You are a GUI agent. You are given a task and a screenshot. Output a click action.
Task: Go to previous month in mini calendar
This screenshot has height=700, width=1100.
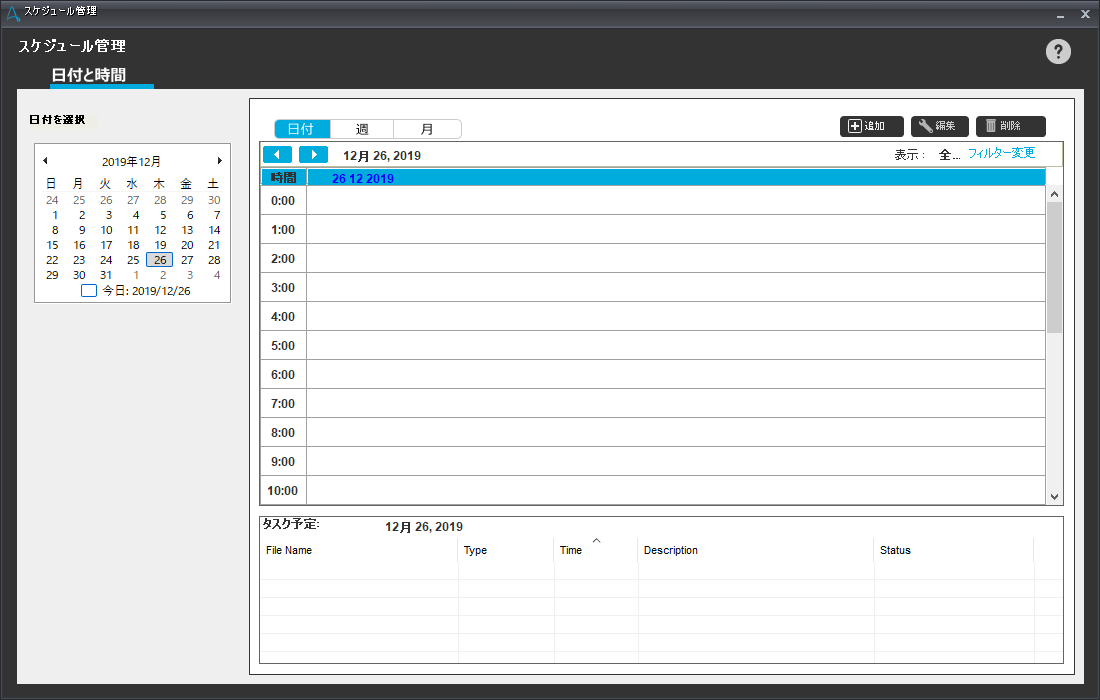point(46,161)
